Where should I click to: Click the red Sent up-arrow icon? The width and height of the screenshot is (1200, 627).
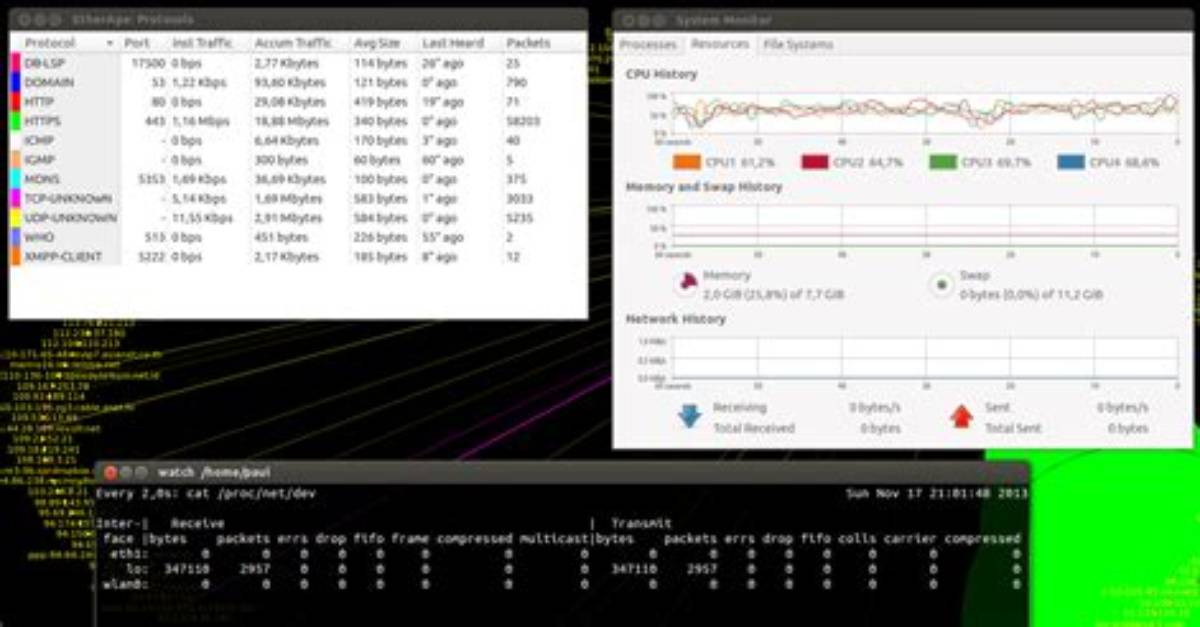[962, 417]
